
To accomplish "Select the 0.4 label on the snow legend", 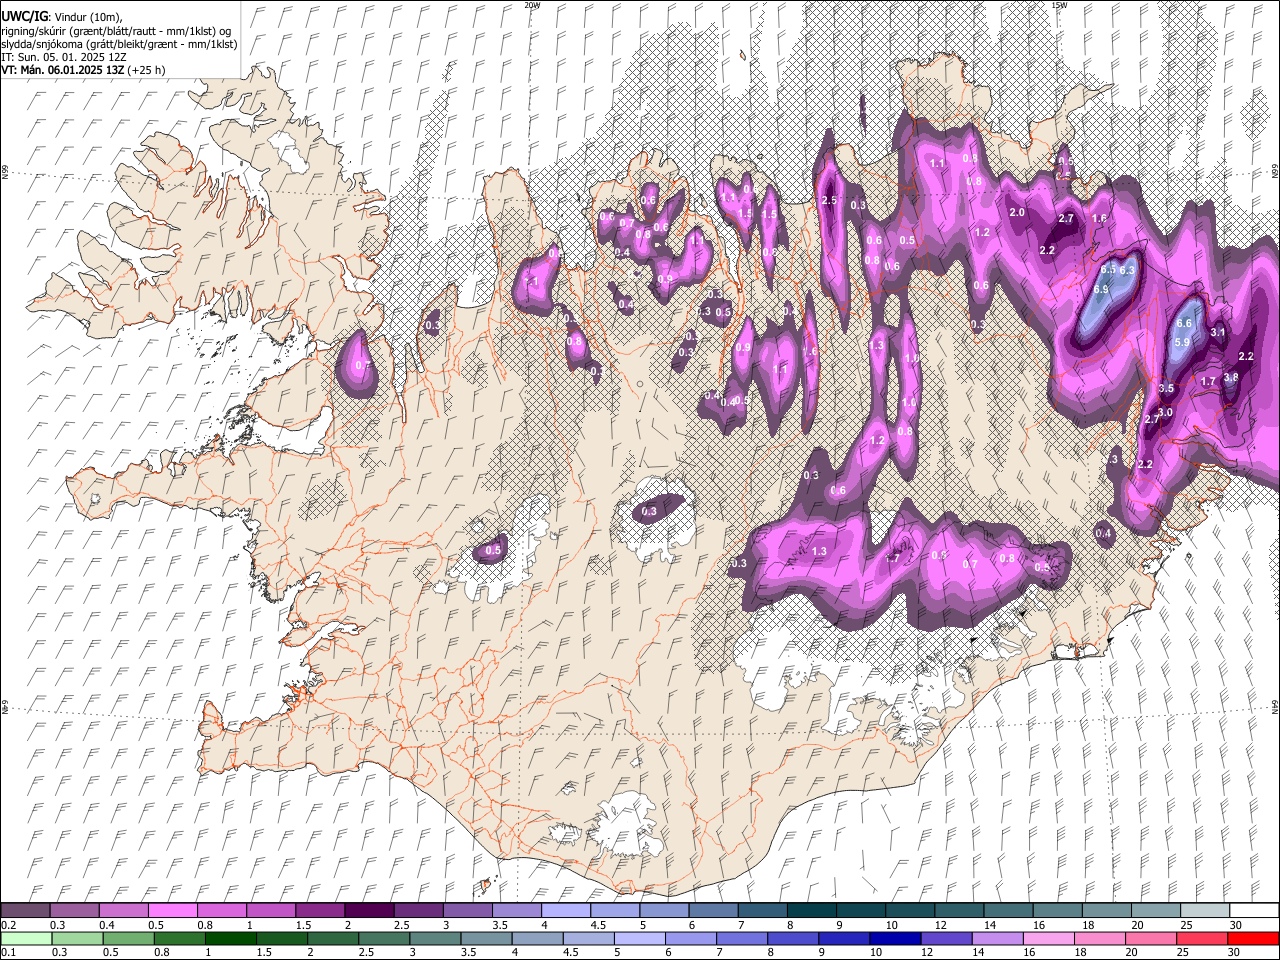I will (x=106, y=925).
